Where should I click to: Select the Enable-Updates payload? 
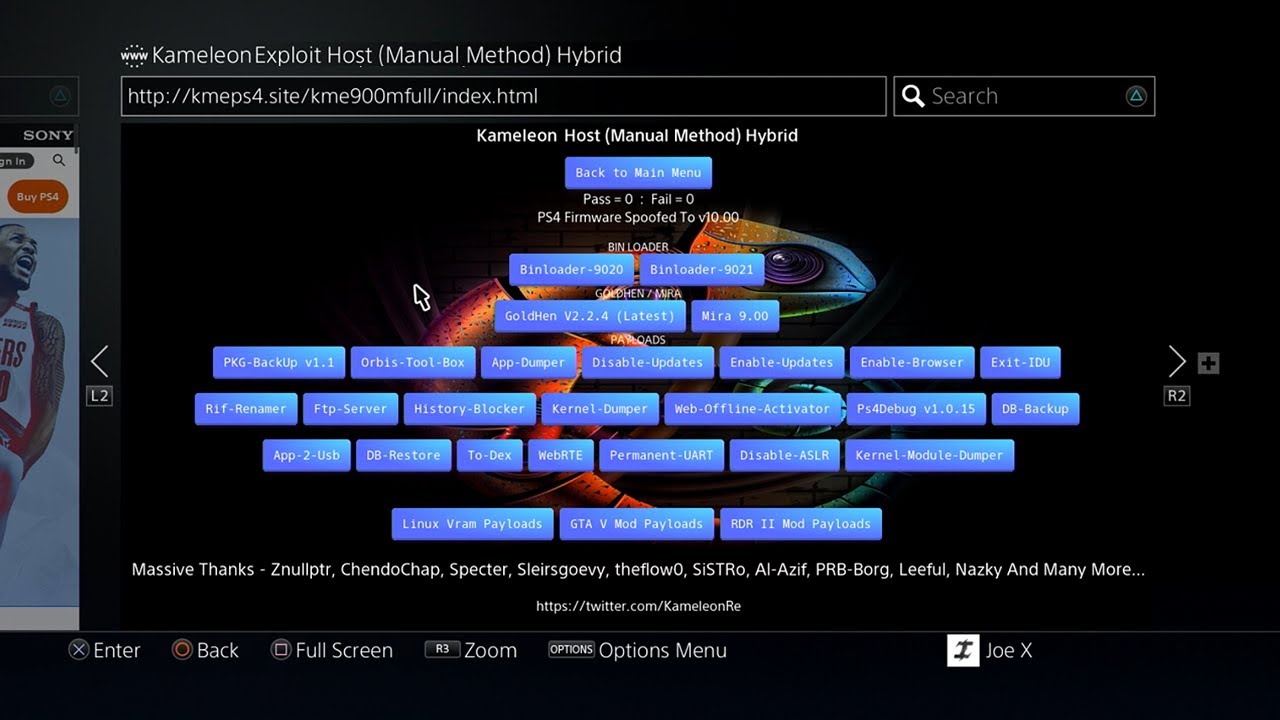click(782, 362)
